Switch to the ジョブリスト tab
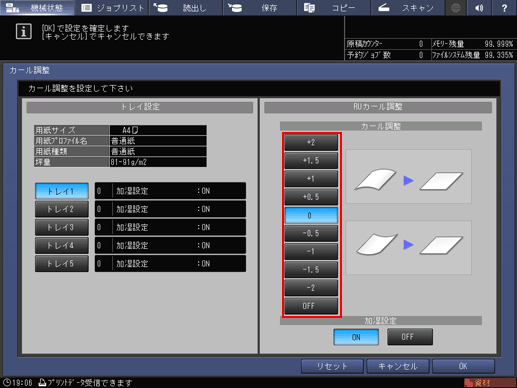517x388 pixels. pyautogui.click(x=112, y=8)
